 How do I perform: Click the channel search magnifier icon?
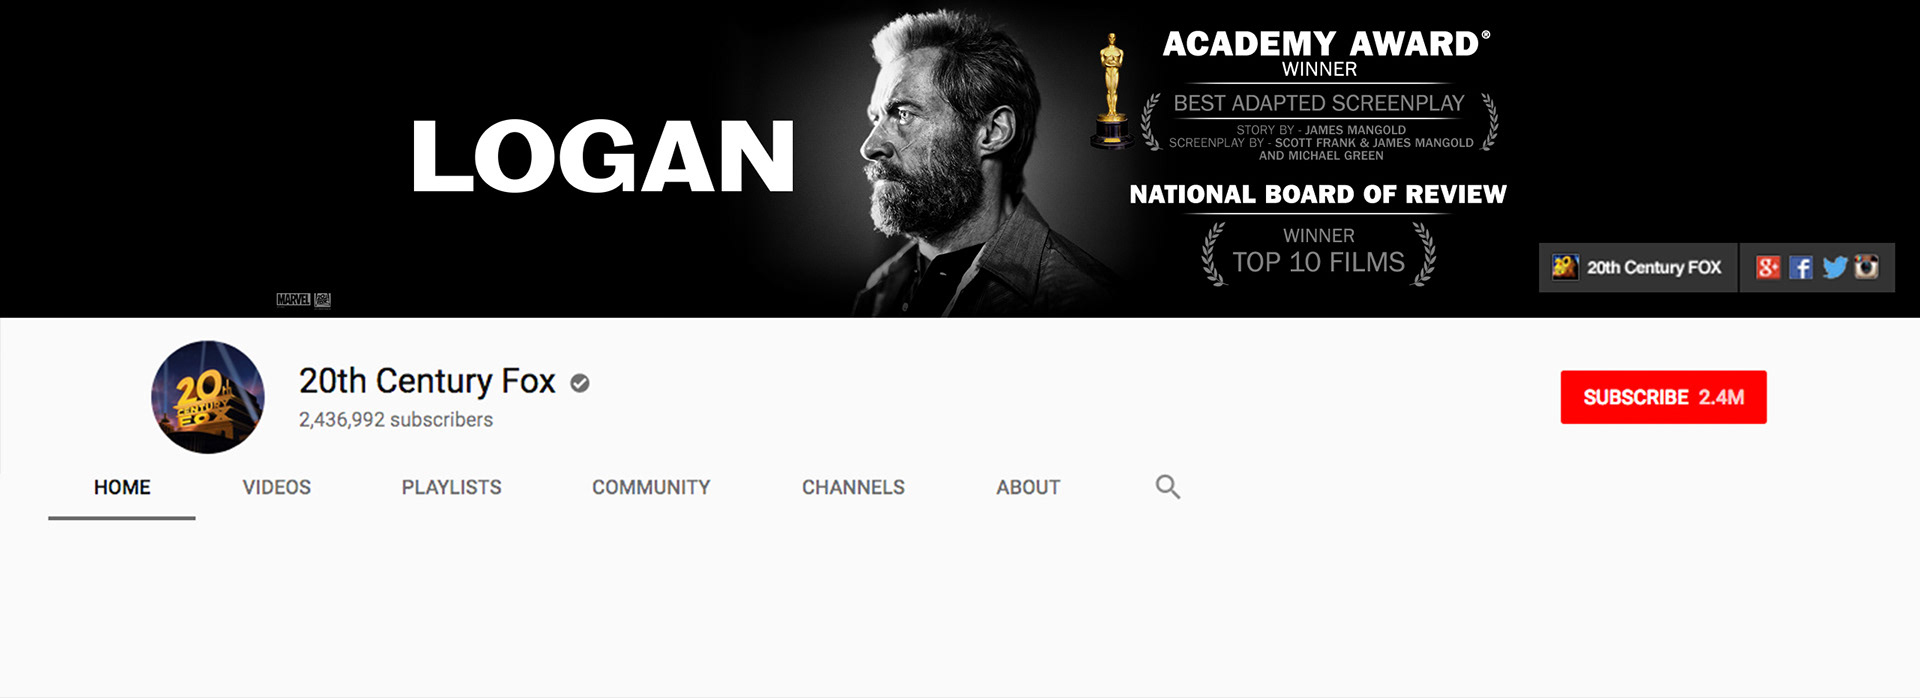[x=1168, y=487]
